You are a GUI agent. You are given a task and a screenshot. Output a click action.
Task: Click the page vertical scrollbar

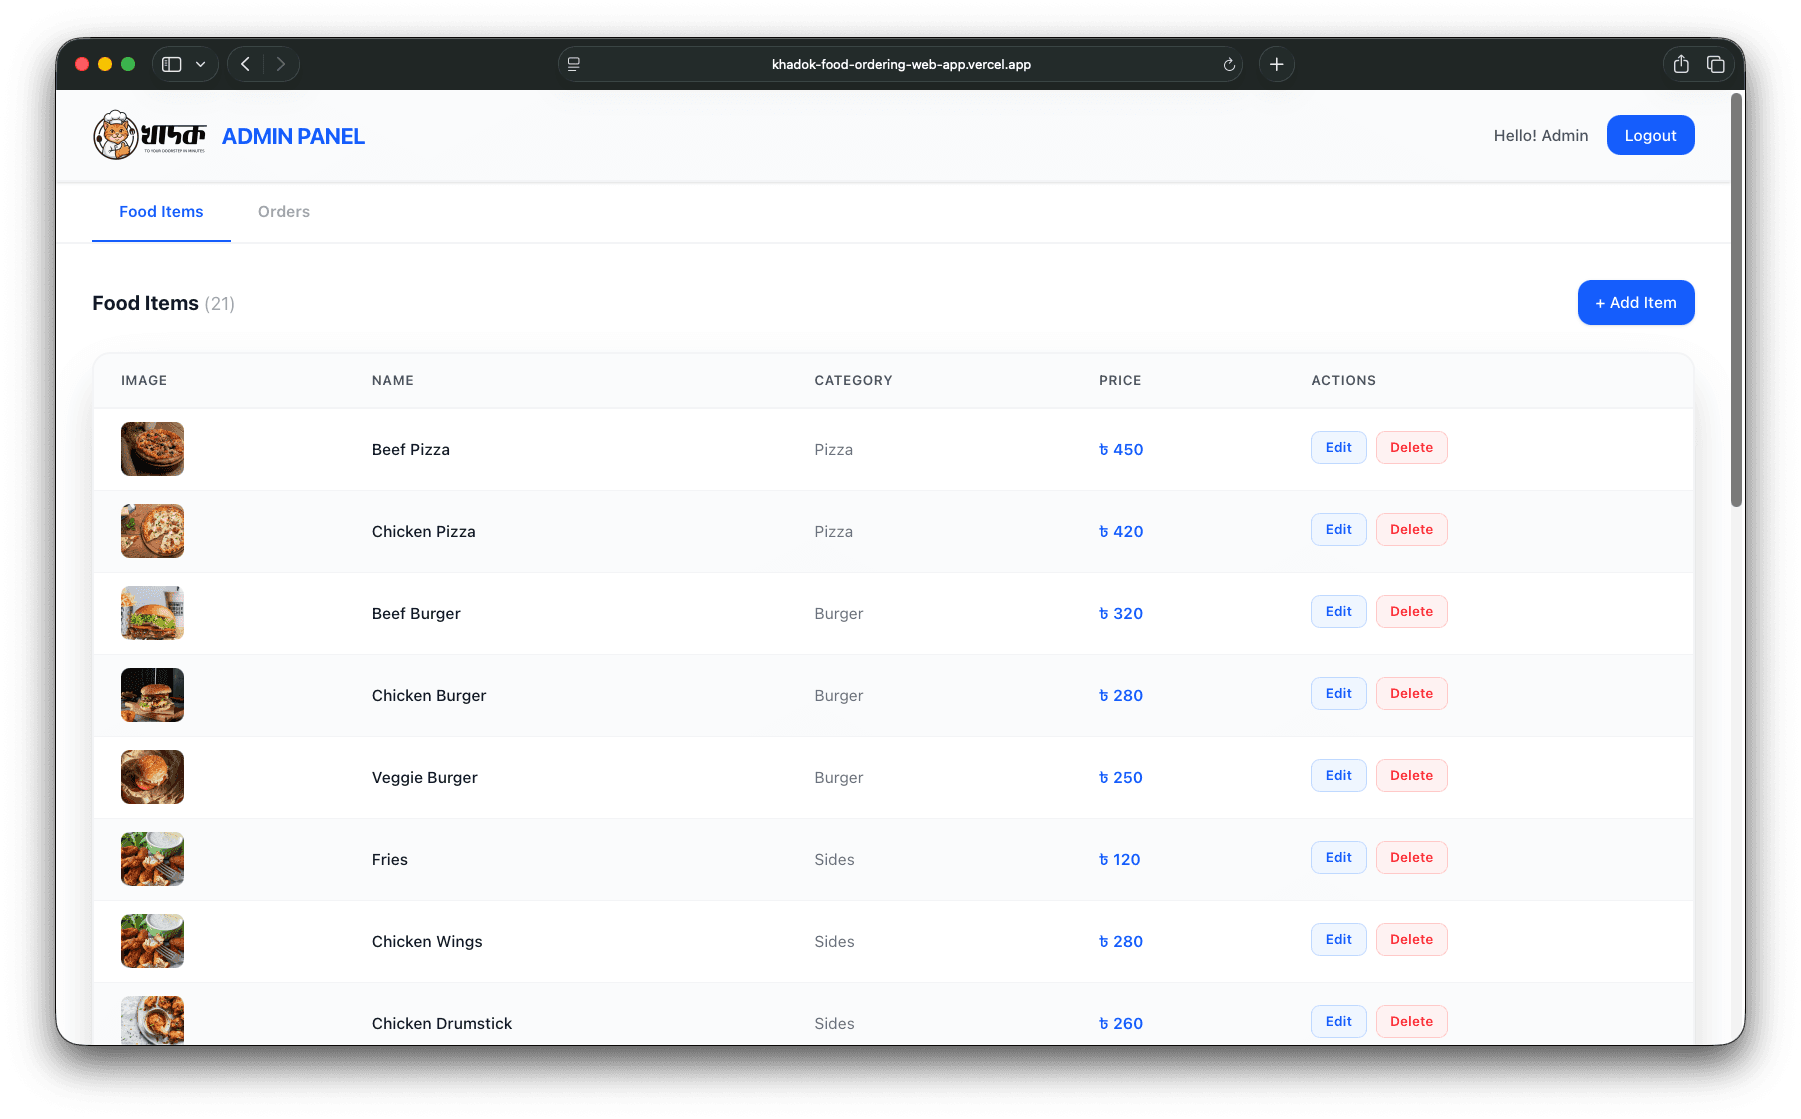tap(1737, 301)
